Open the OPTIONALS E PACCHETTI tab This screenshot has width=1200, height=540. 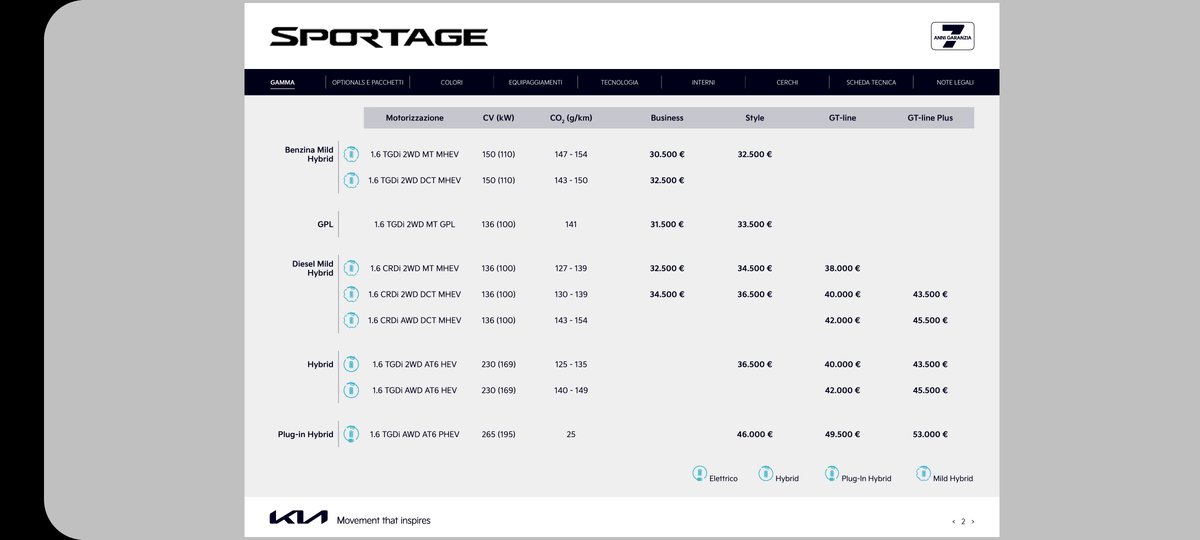pyautogui.click(x=368, y=82)
